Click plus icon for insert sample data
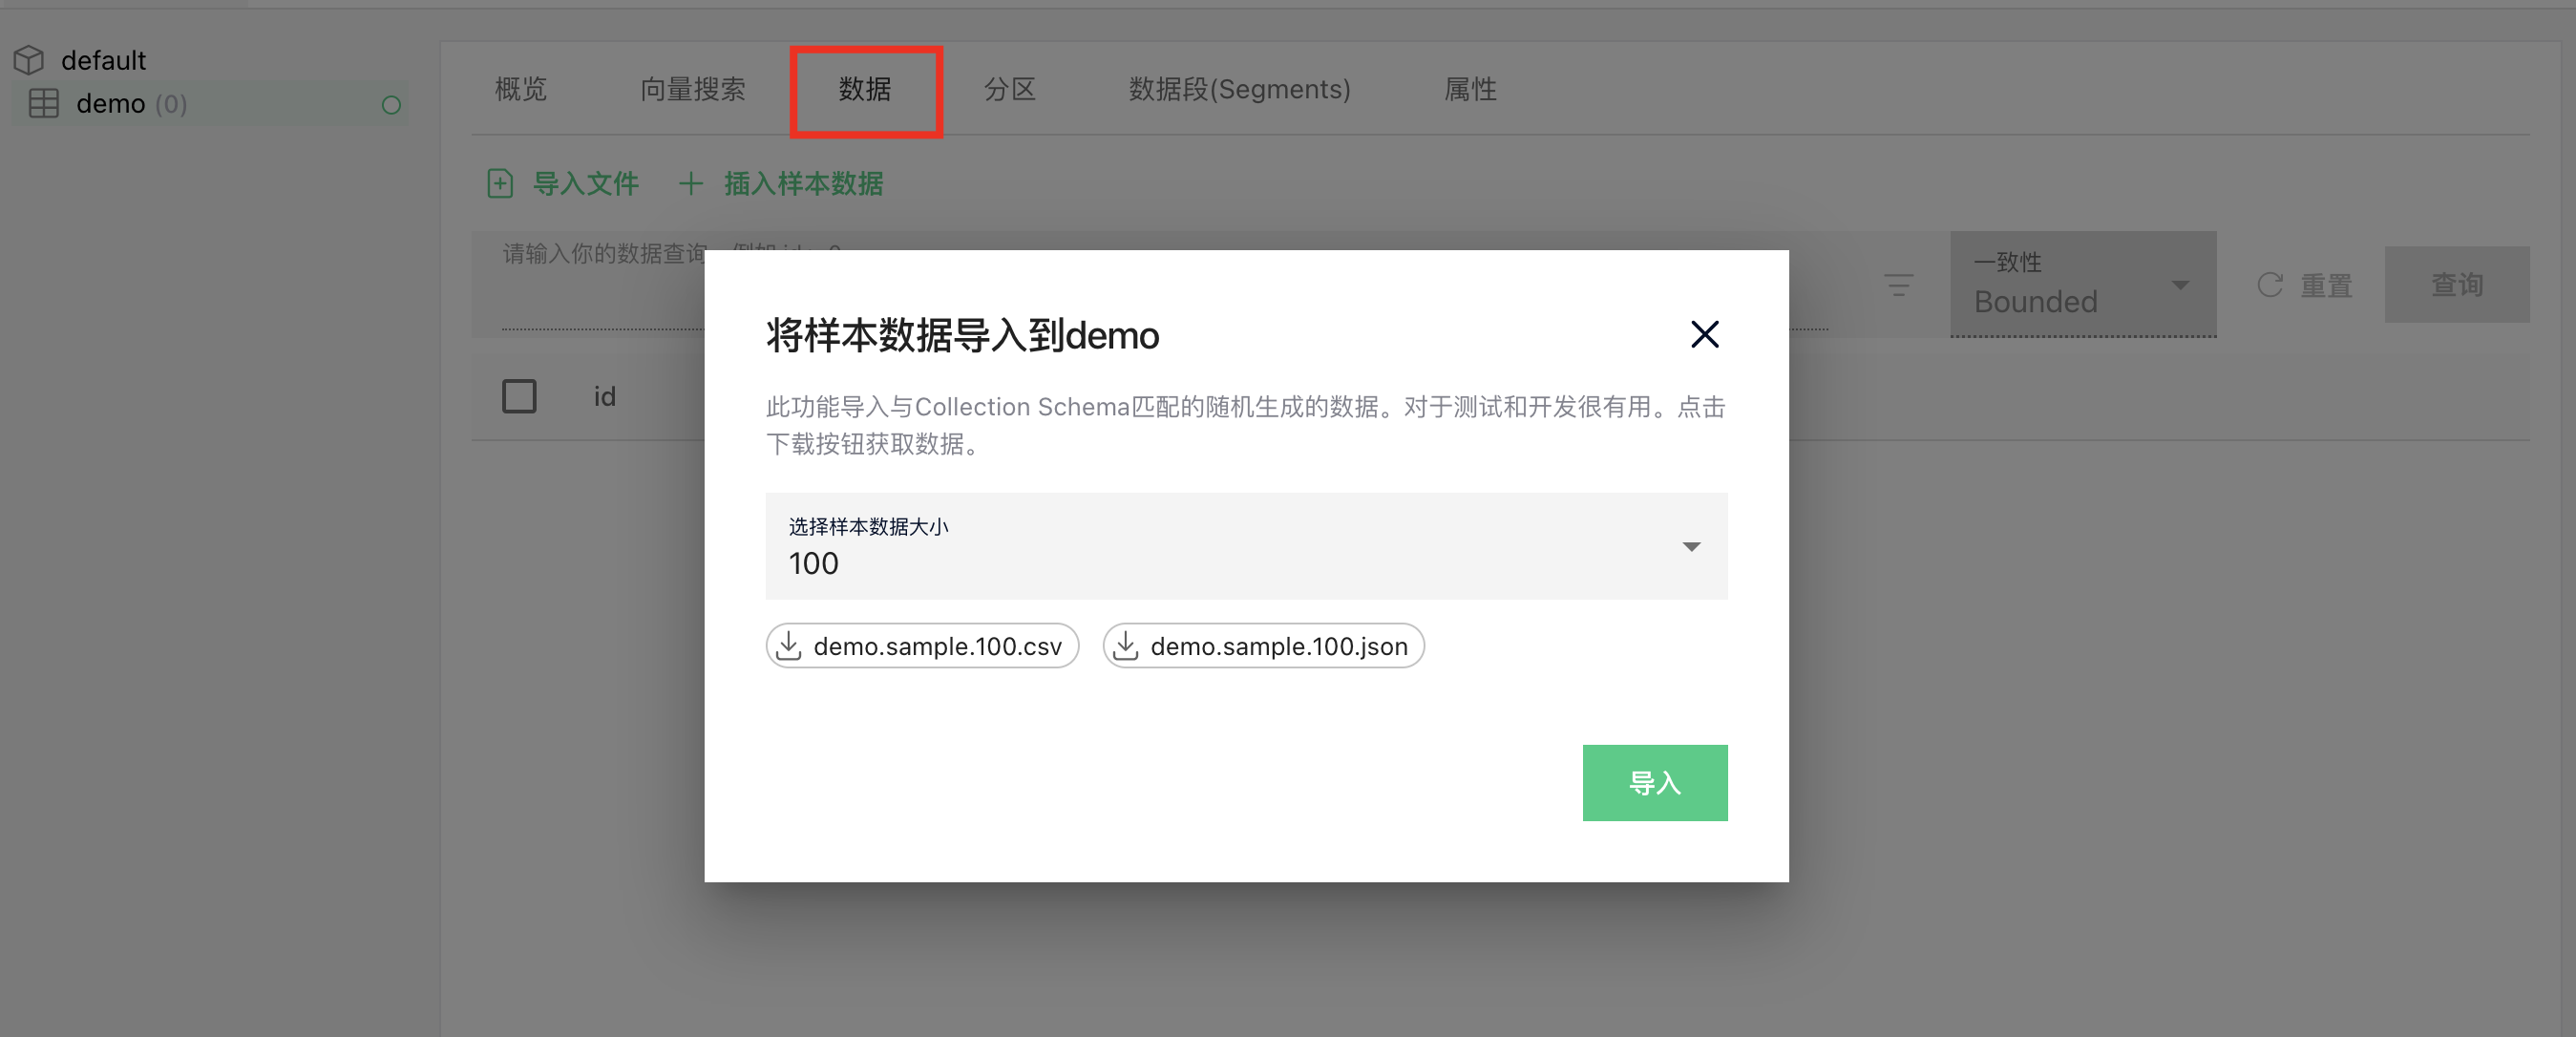 [691, 184]
